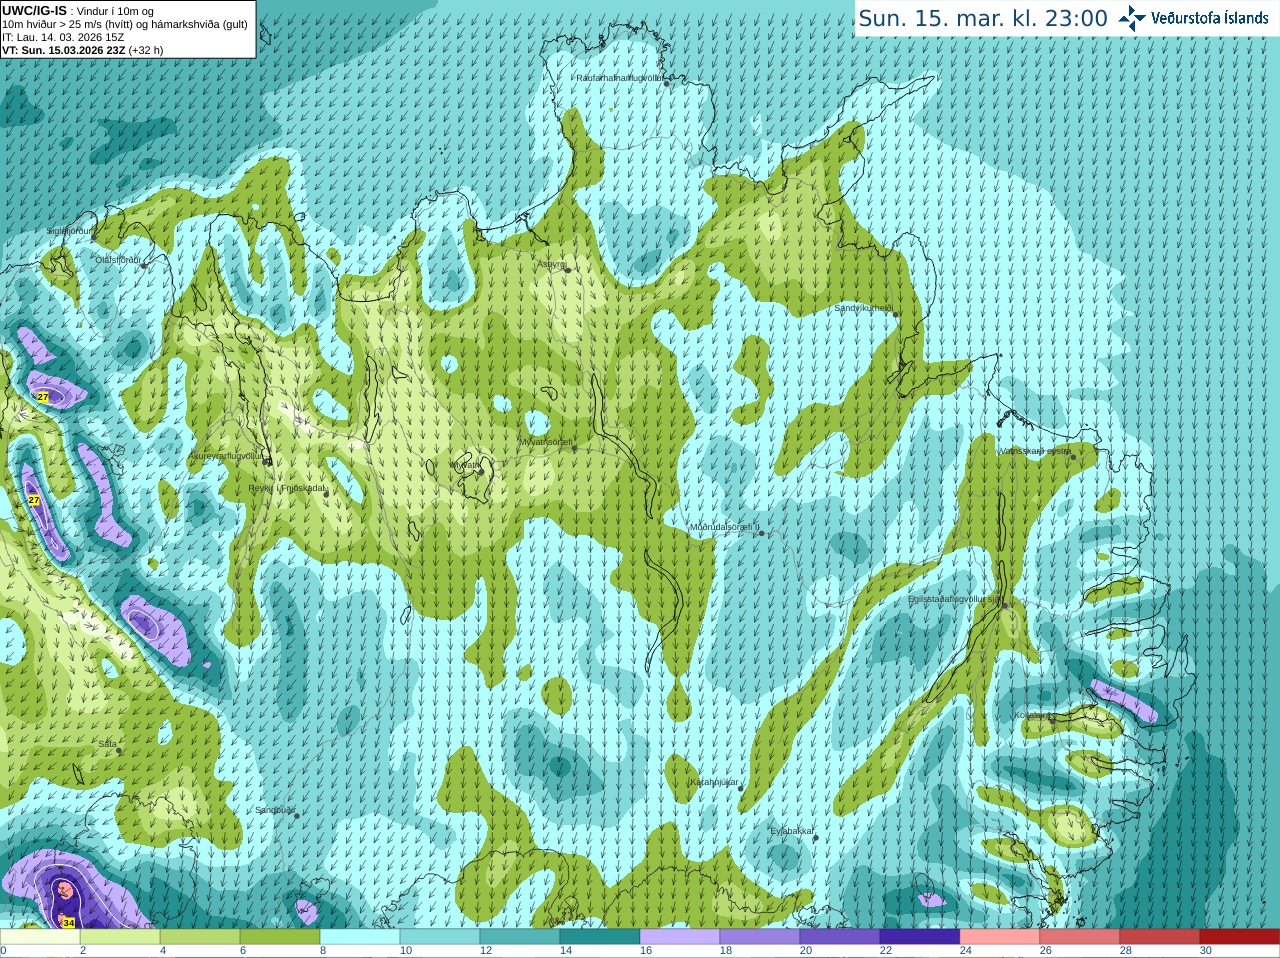The height and width of the screenshot is (958, 1280).
Task: Pick the 2–4 m/s light green legend swatch
Action: click(120, 937)
